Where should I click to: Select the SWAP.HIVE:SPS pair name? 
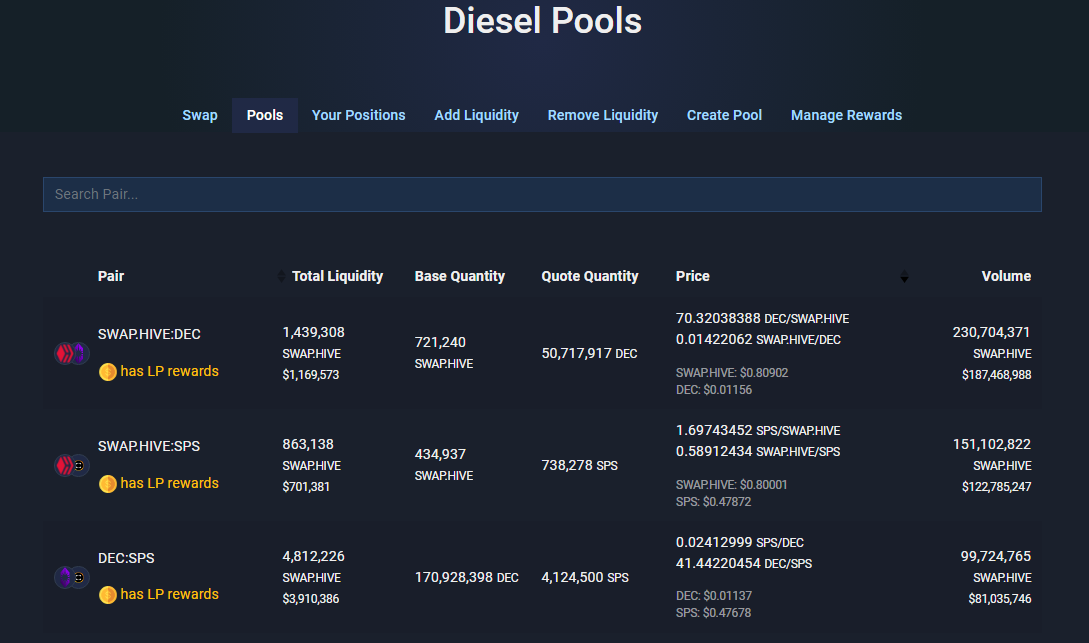tap(149, 446)
